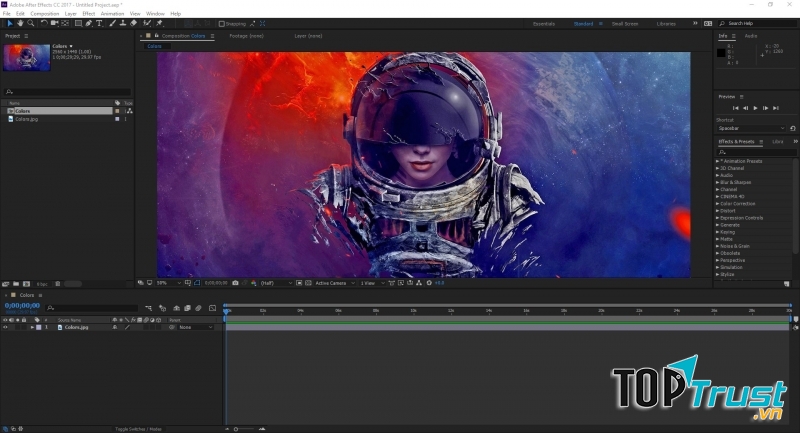This screenshot has width=800, height=433.
Task: Click the Colors.jpg label color swatch in timeline
Action: [x=39, y=327]
